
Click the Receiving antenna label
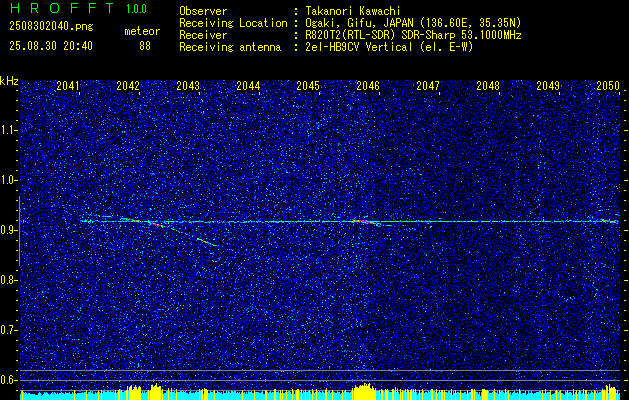pyautogui.click(x=230, y=47)
